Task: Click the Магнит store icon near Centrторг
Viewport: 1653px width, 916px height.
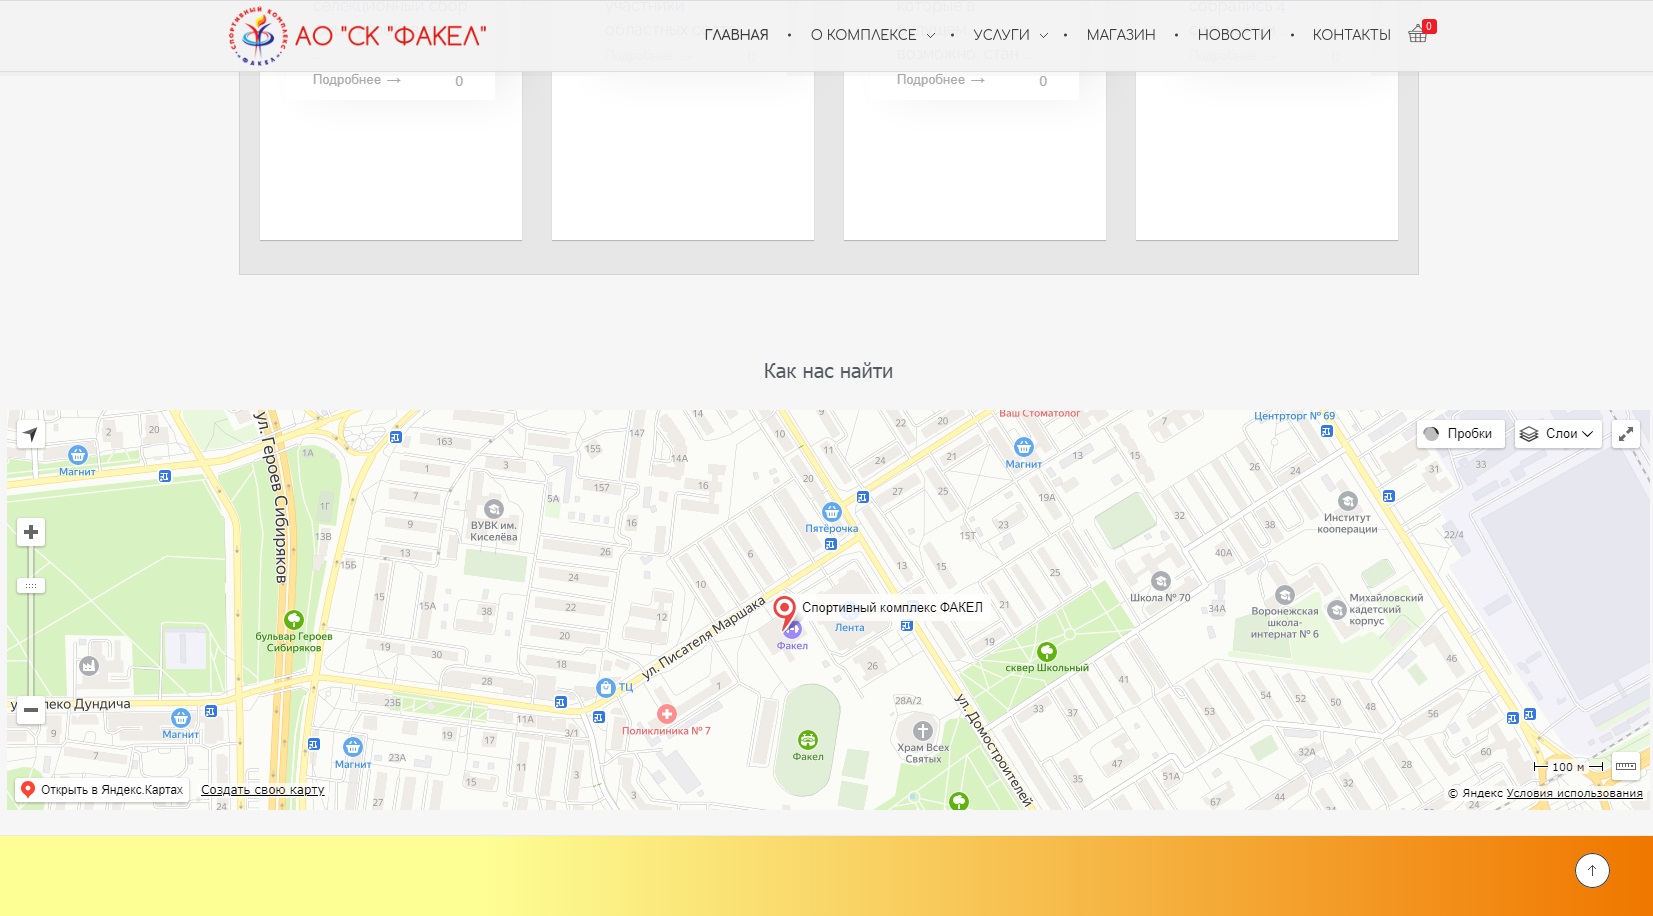Action: click(x=1023, y=447)
